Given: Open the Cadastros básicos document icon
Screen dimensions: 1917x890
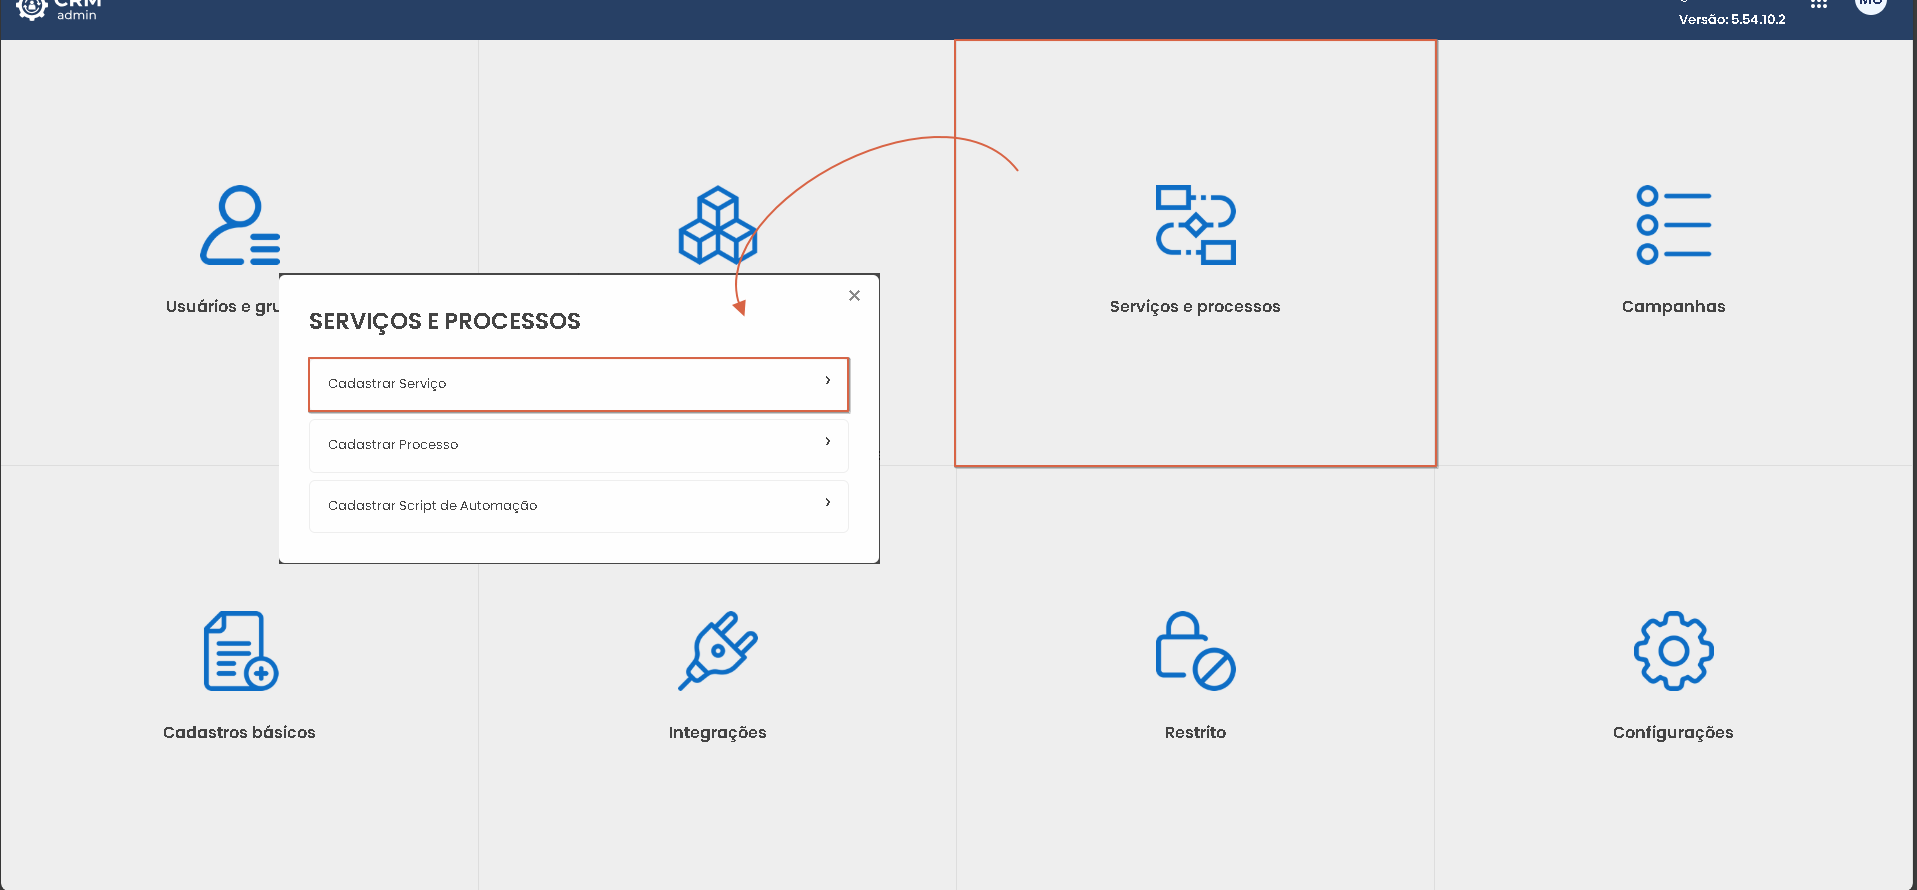Looking at the screenshot, I should (240, 651).
